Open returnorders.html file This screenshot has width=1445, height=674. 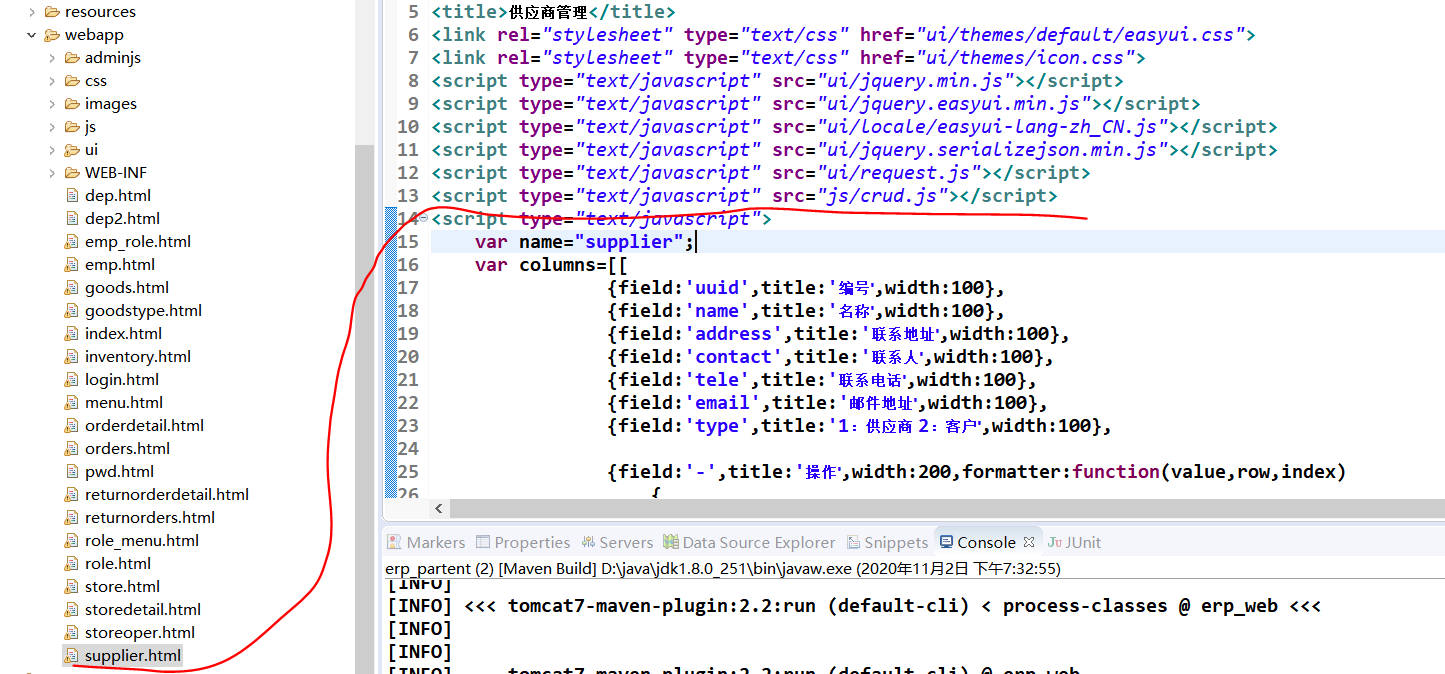(x=150, y=518)
